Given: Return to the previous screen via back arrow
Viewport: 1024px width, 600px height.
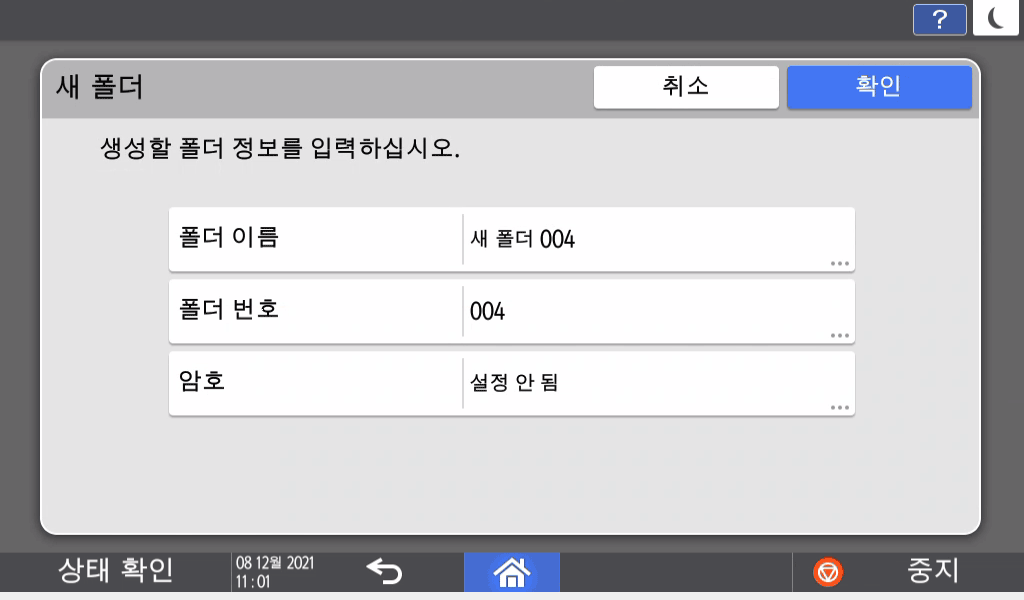Looking at the screenshot, I should [383, 572].
